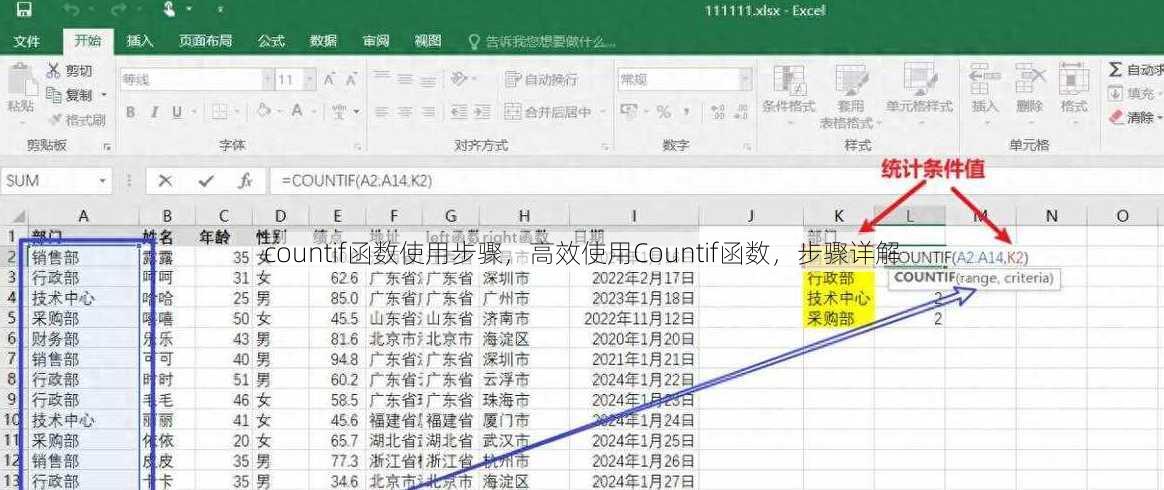Toggle italic formatting I
1164x490 pixels.
tap(154, 112)
